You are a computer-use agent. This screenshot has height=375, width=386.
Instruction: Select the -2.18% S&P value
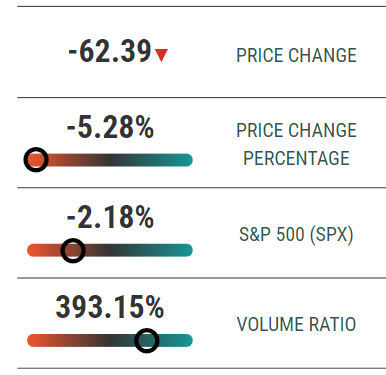point(110,217)
